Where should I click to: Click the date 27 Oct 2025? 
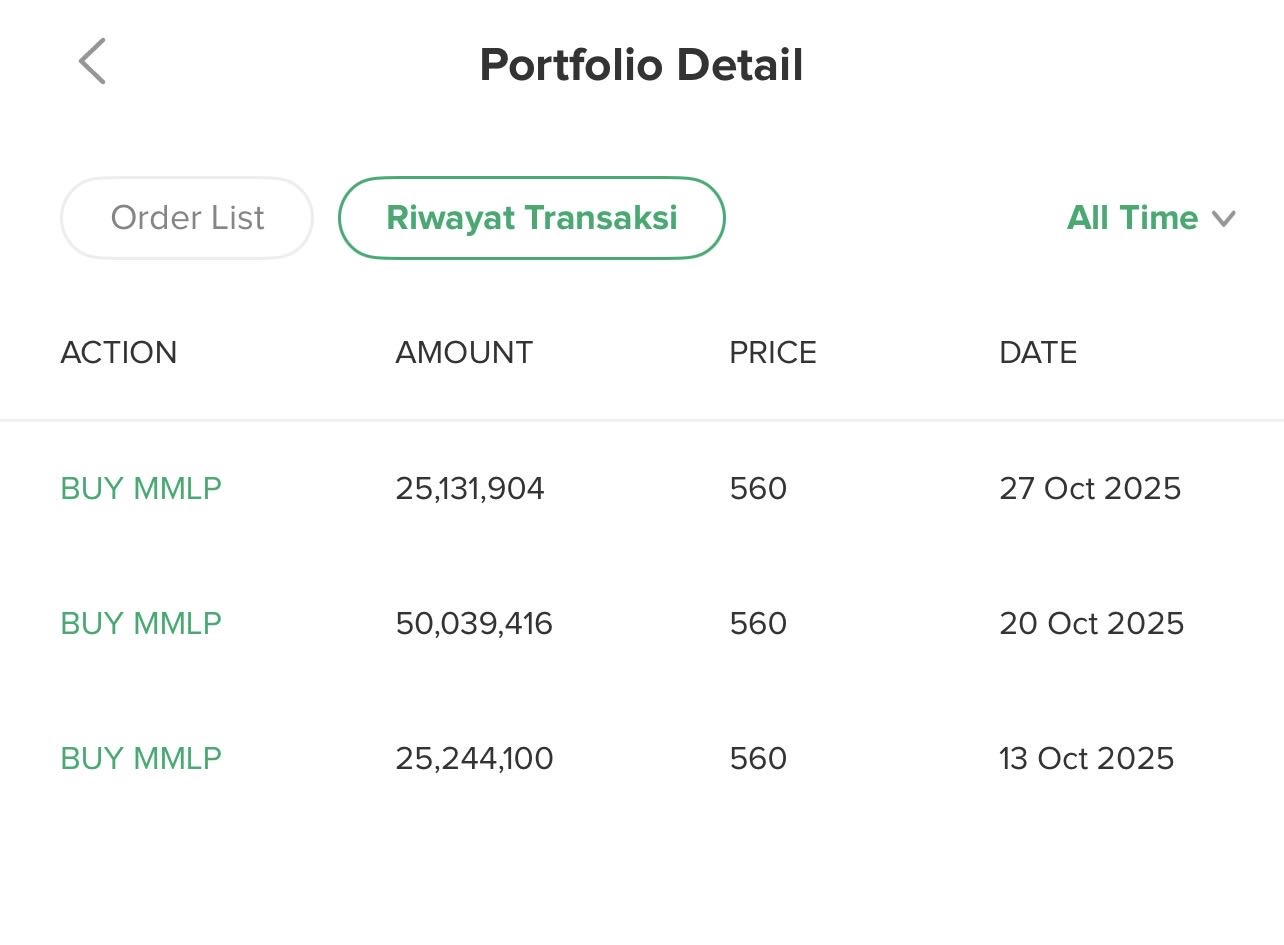(1090, 489)
